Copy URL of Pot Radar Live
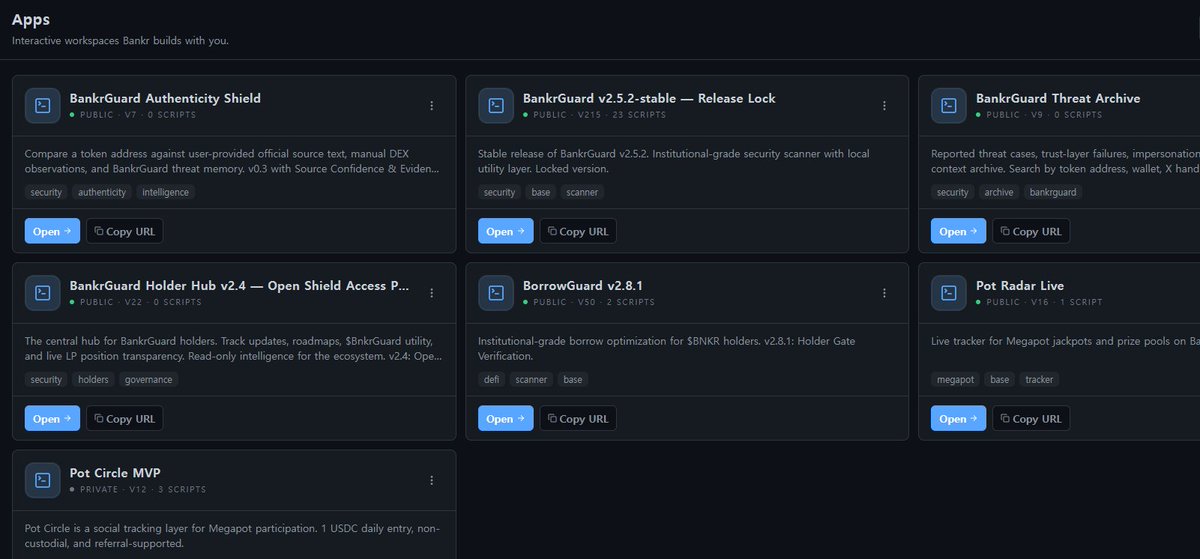The height and width of the screenshot is (559, 1200). [1031, 418]
